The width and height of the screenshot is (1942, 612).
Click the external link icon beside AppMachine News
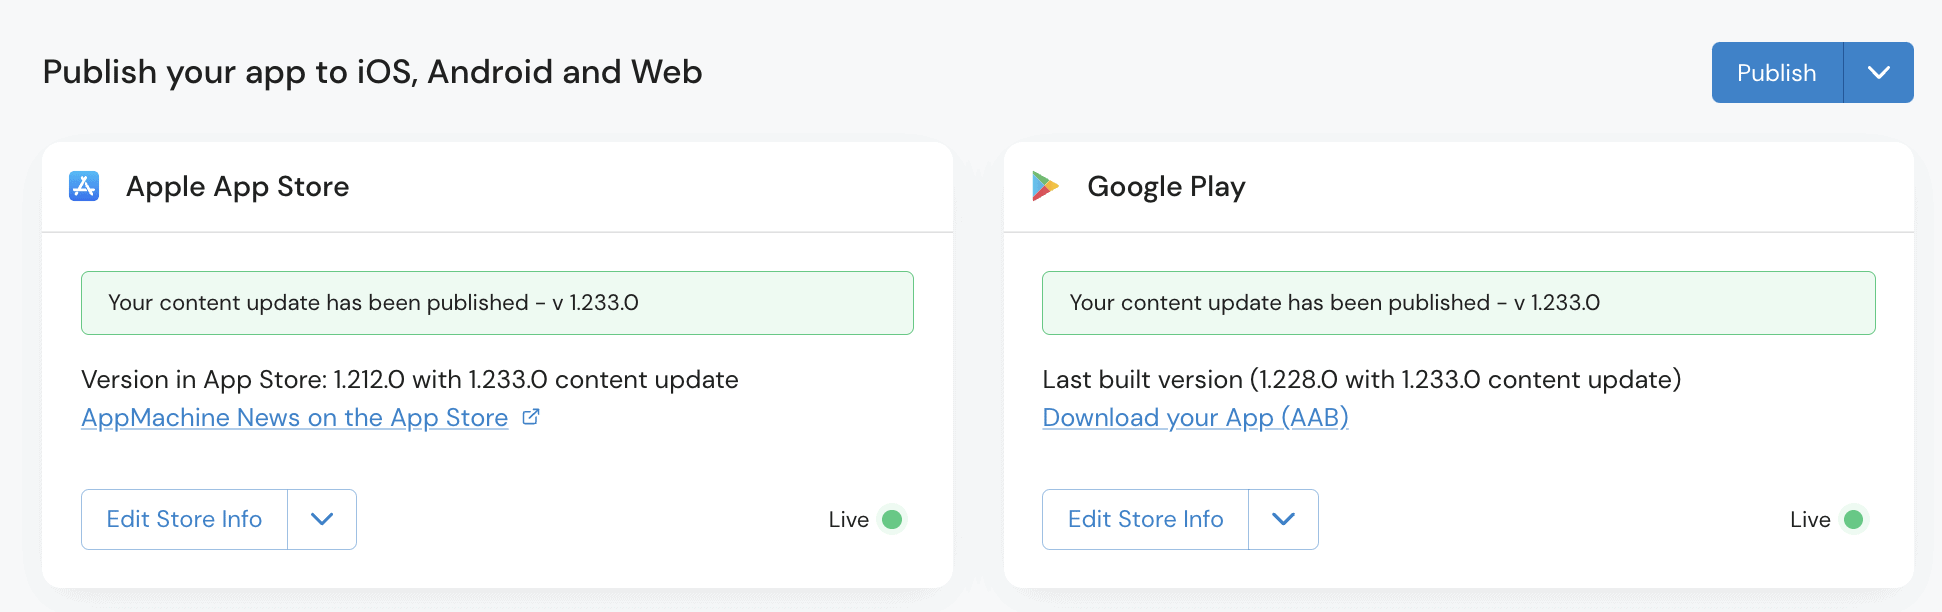[531, 417]
